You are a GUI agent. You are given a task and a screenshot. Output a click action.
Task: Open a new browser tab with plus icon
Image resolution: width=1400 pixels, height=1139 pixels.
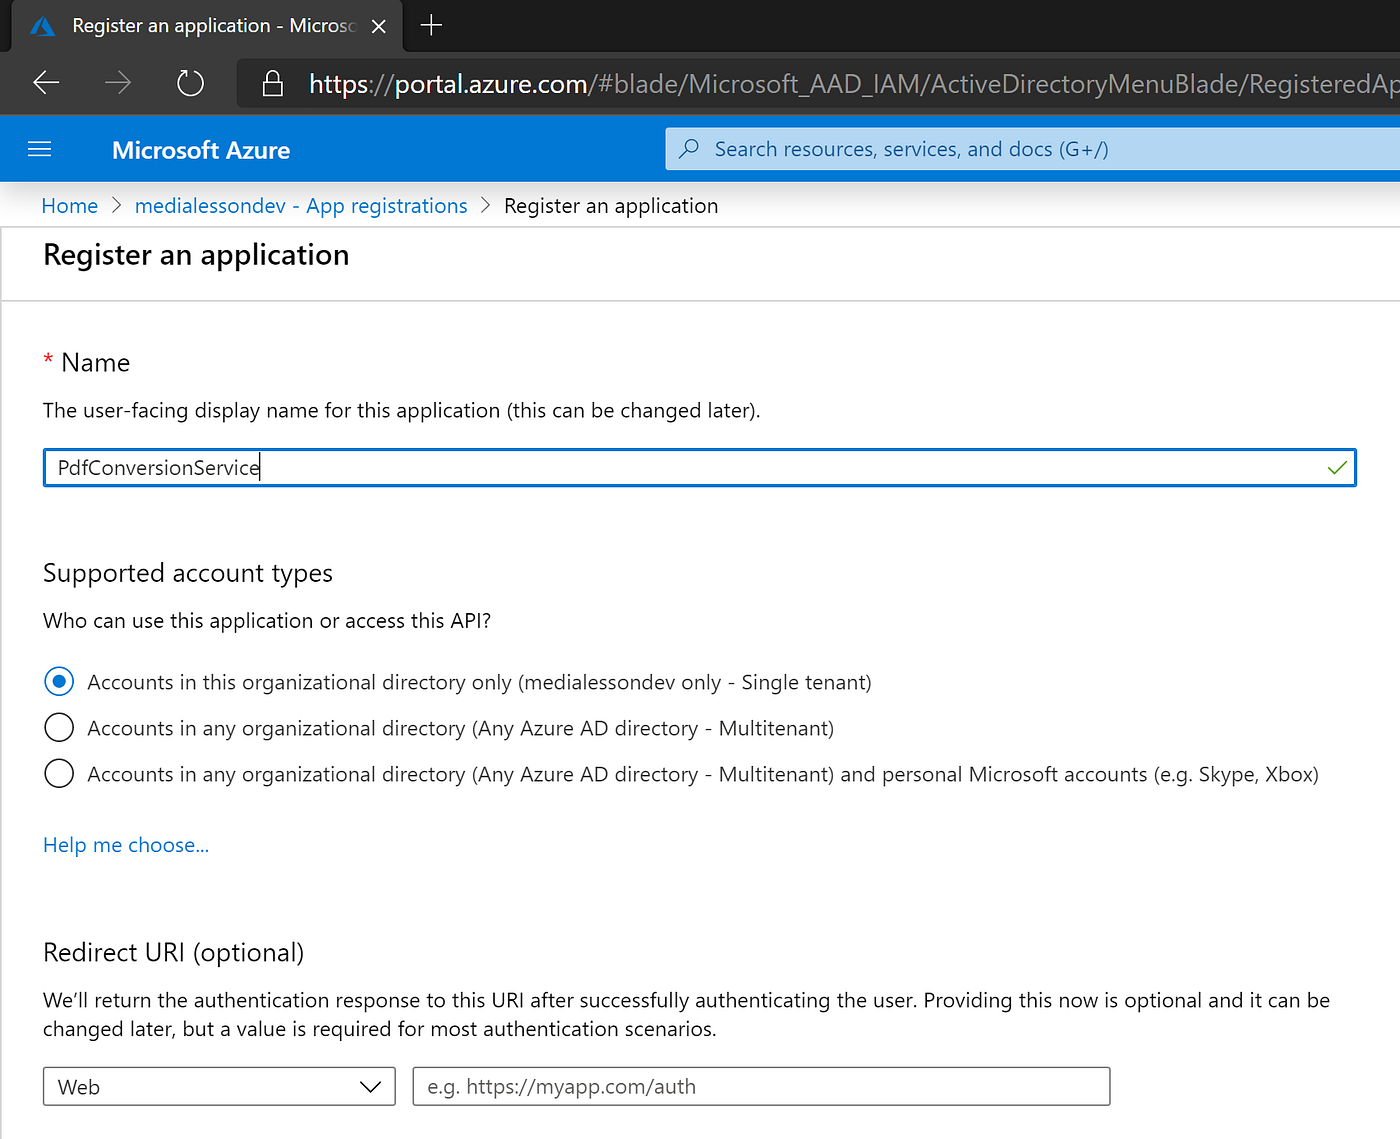point(430,25)
